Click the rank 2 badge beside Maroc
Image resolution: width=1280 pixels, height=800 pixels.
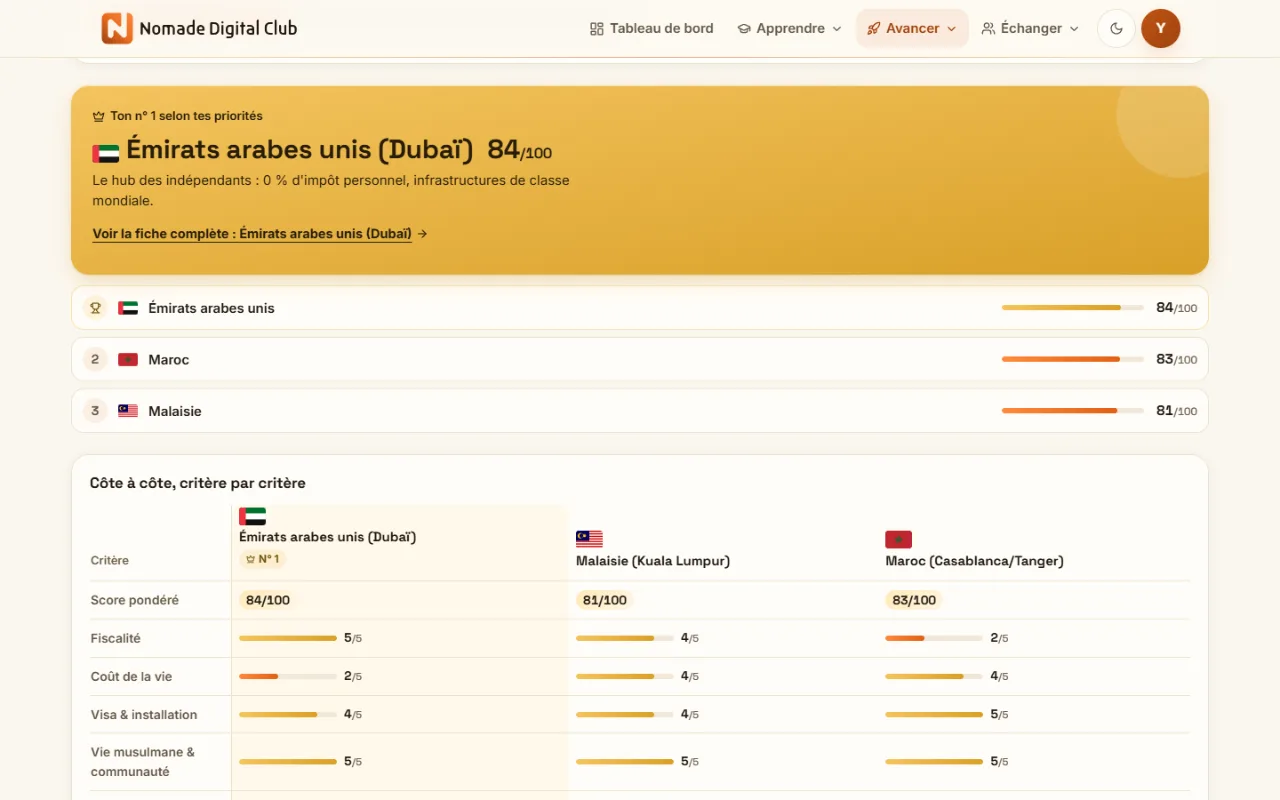(x=95, y=359)
